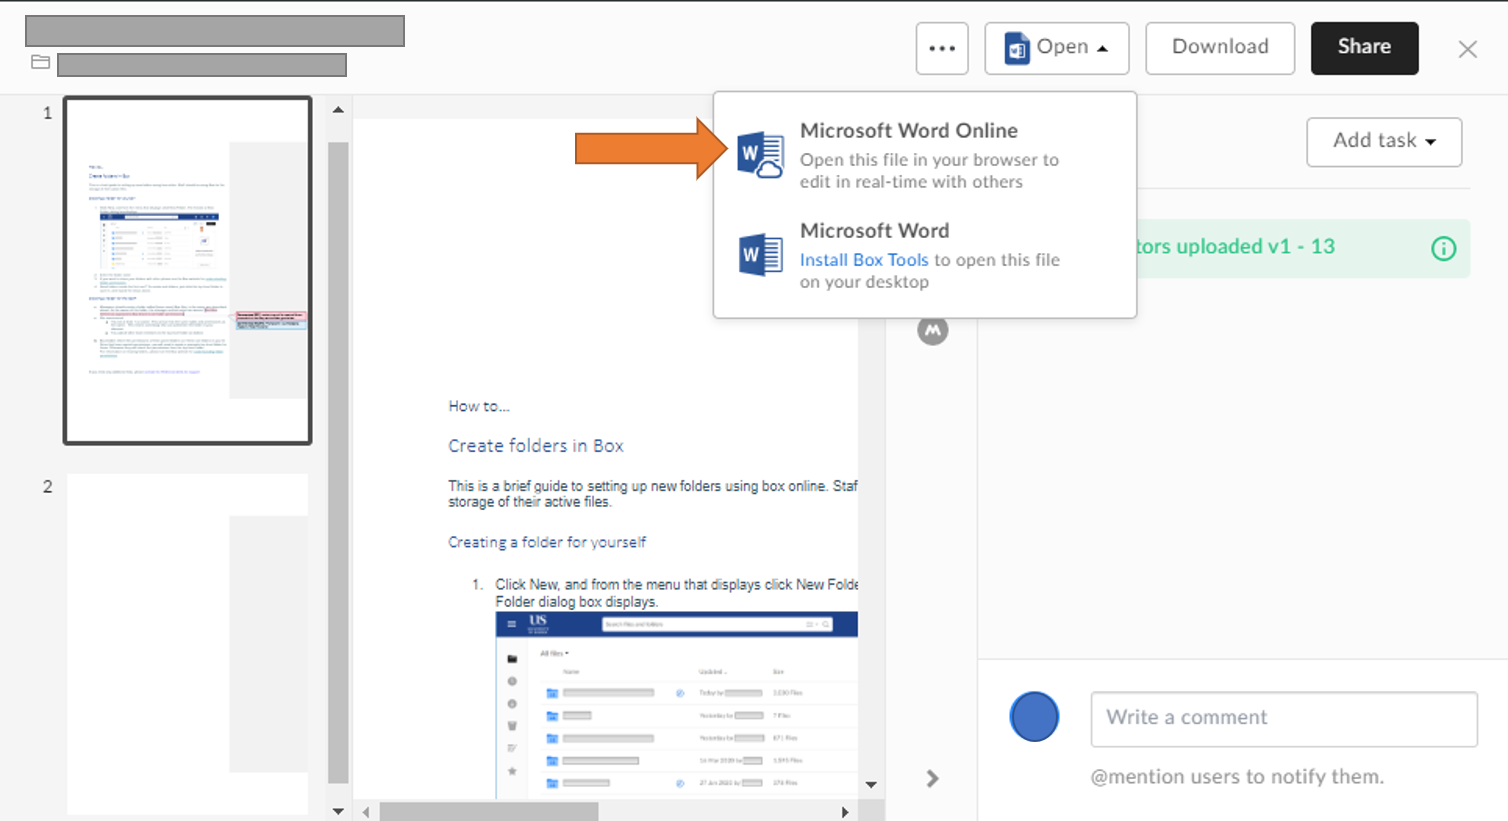
Task: Click the Microsoft Word desktop icon
Action: (760, 255)
